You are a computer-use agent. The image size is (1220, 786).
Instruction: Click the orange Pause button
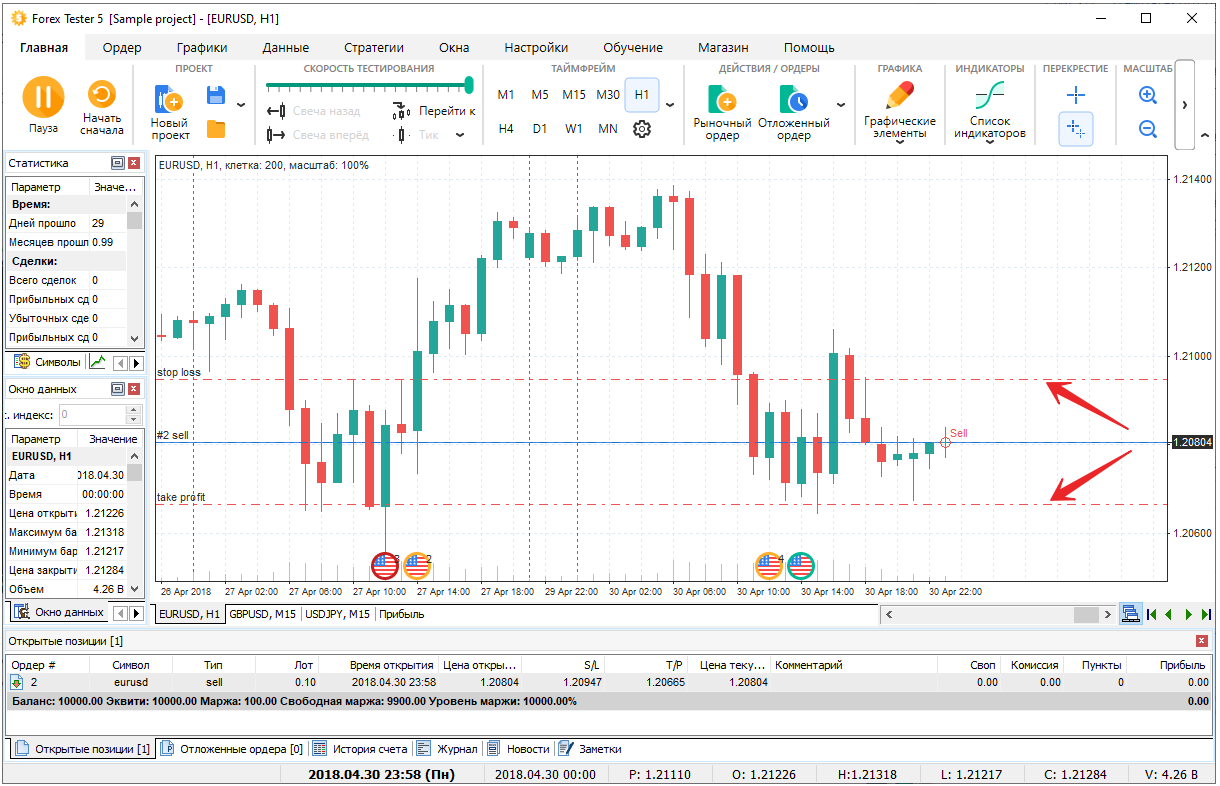[x=43, y=97]
